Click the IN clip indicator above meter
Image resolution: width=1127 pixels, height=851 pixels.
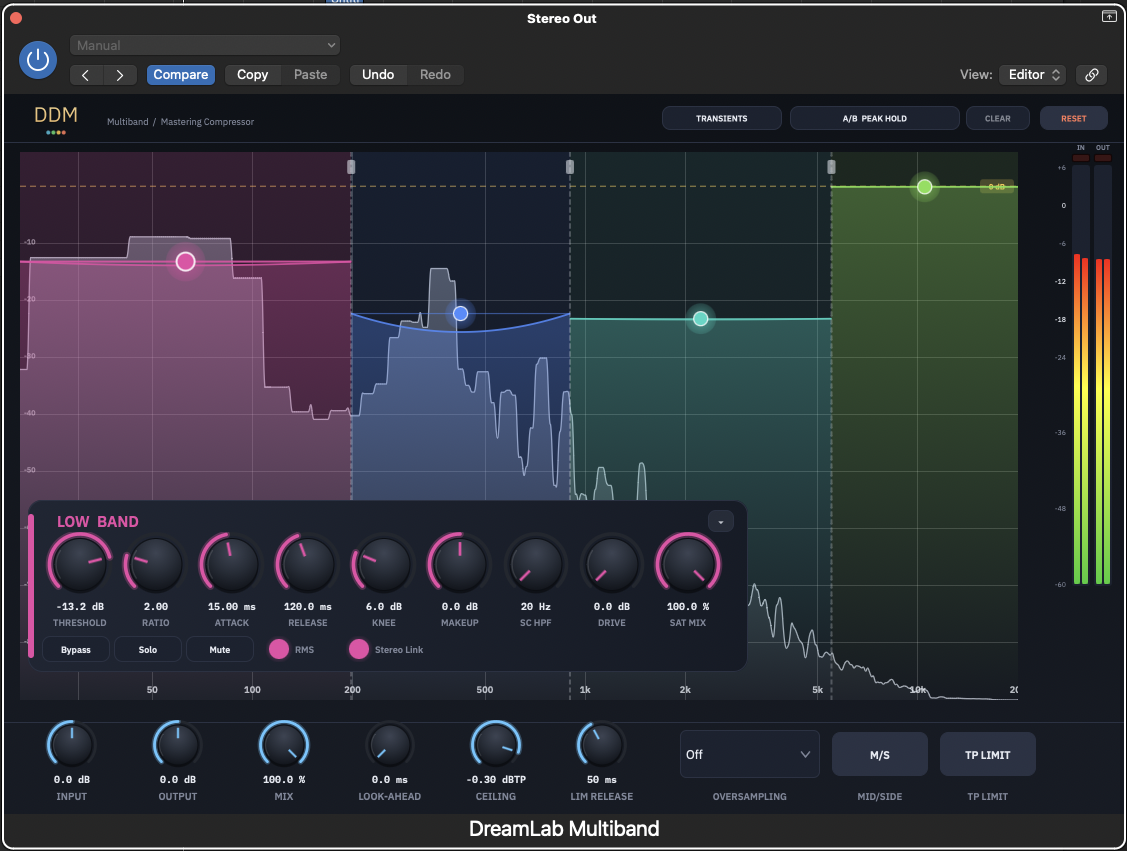(1081, 157)
